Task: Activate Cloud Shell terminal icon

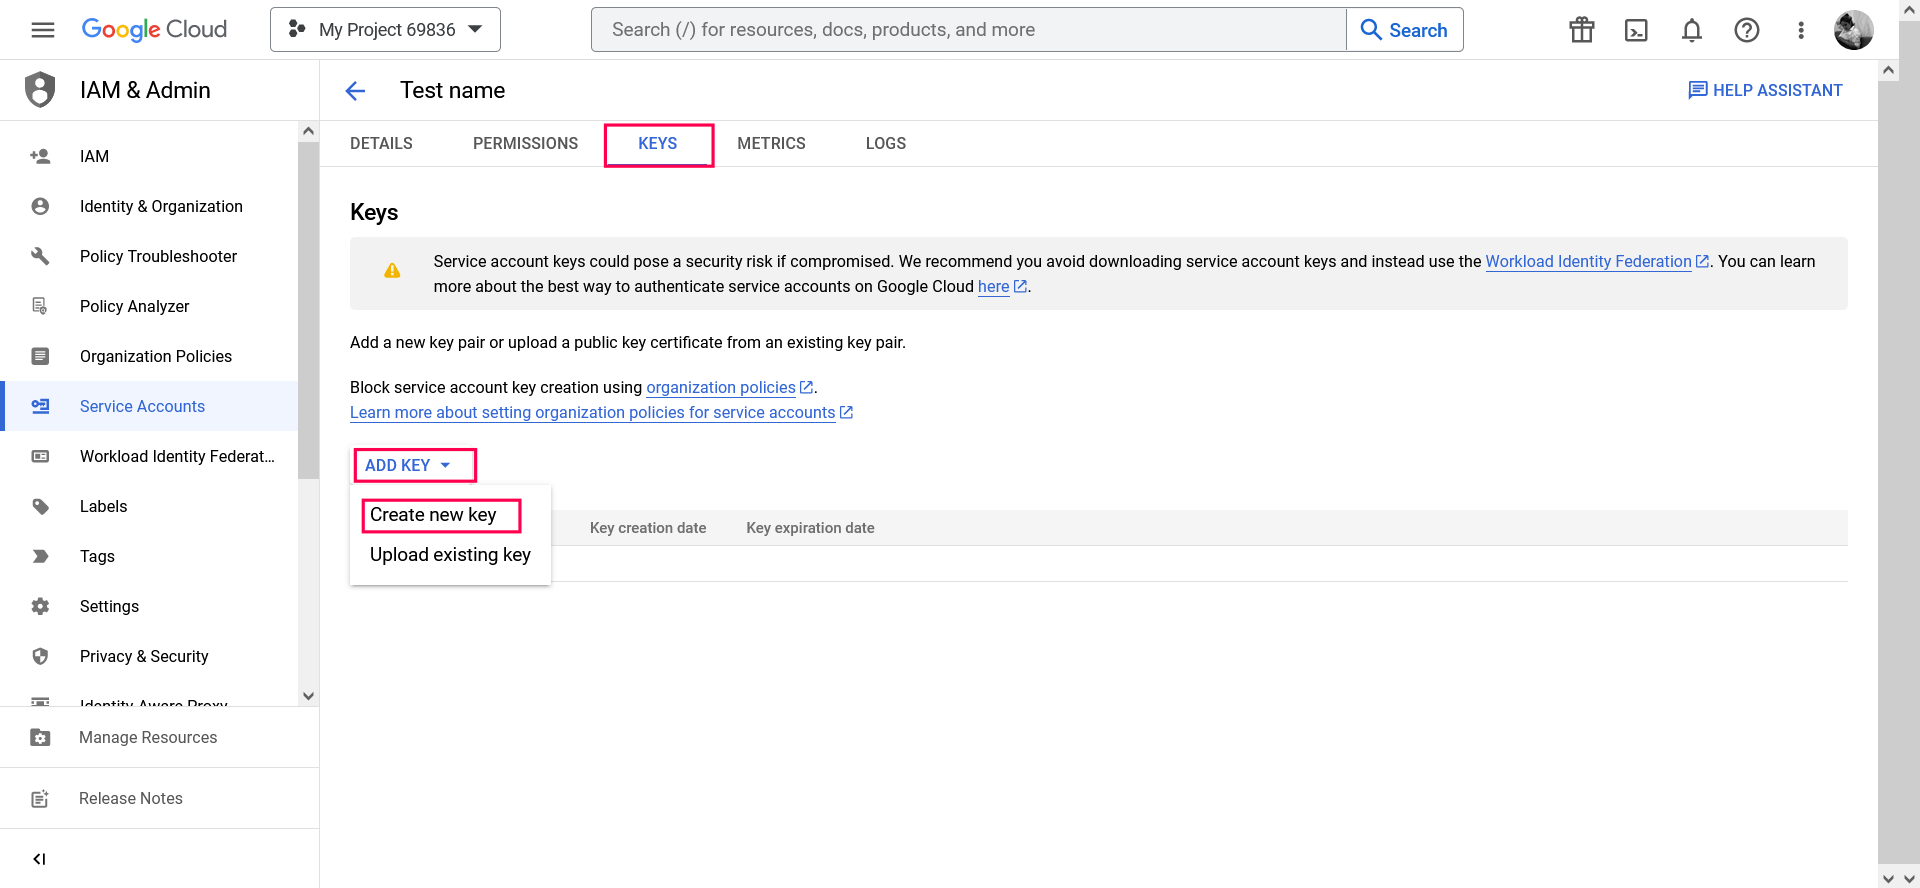Action: click(x=1637, y=30)
